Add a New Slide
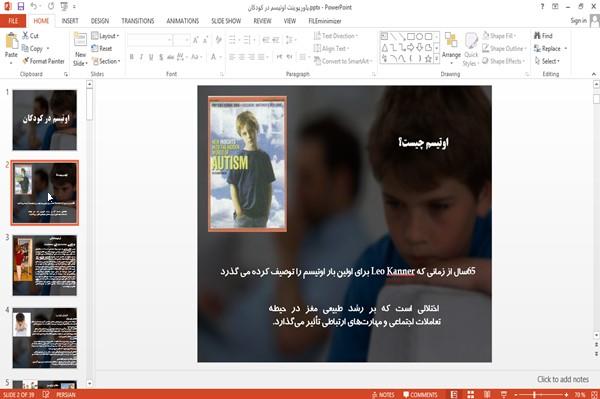Viewport: 600px width, 399px height. tap(80, 49)
